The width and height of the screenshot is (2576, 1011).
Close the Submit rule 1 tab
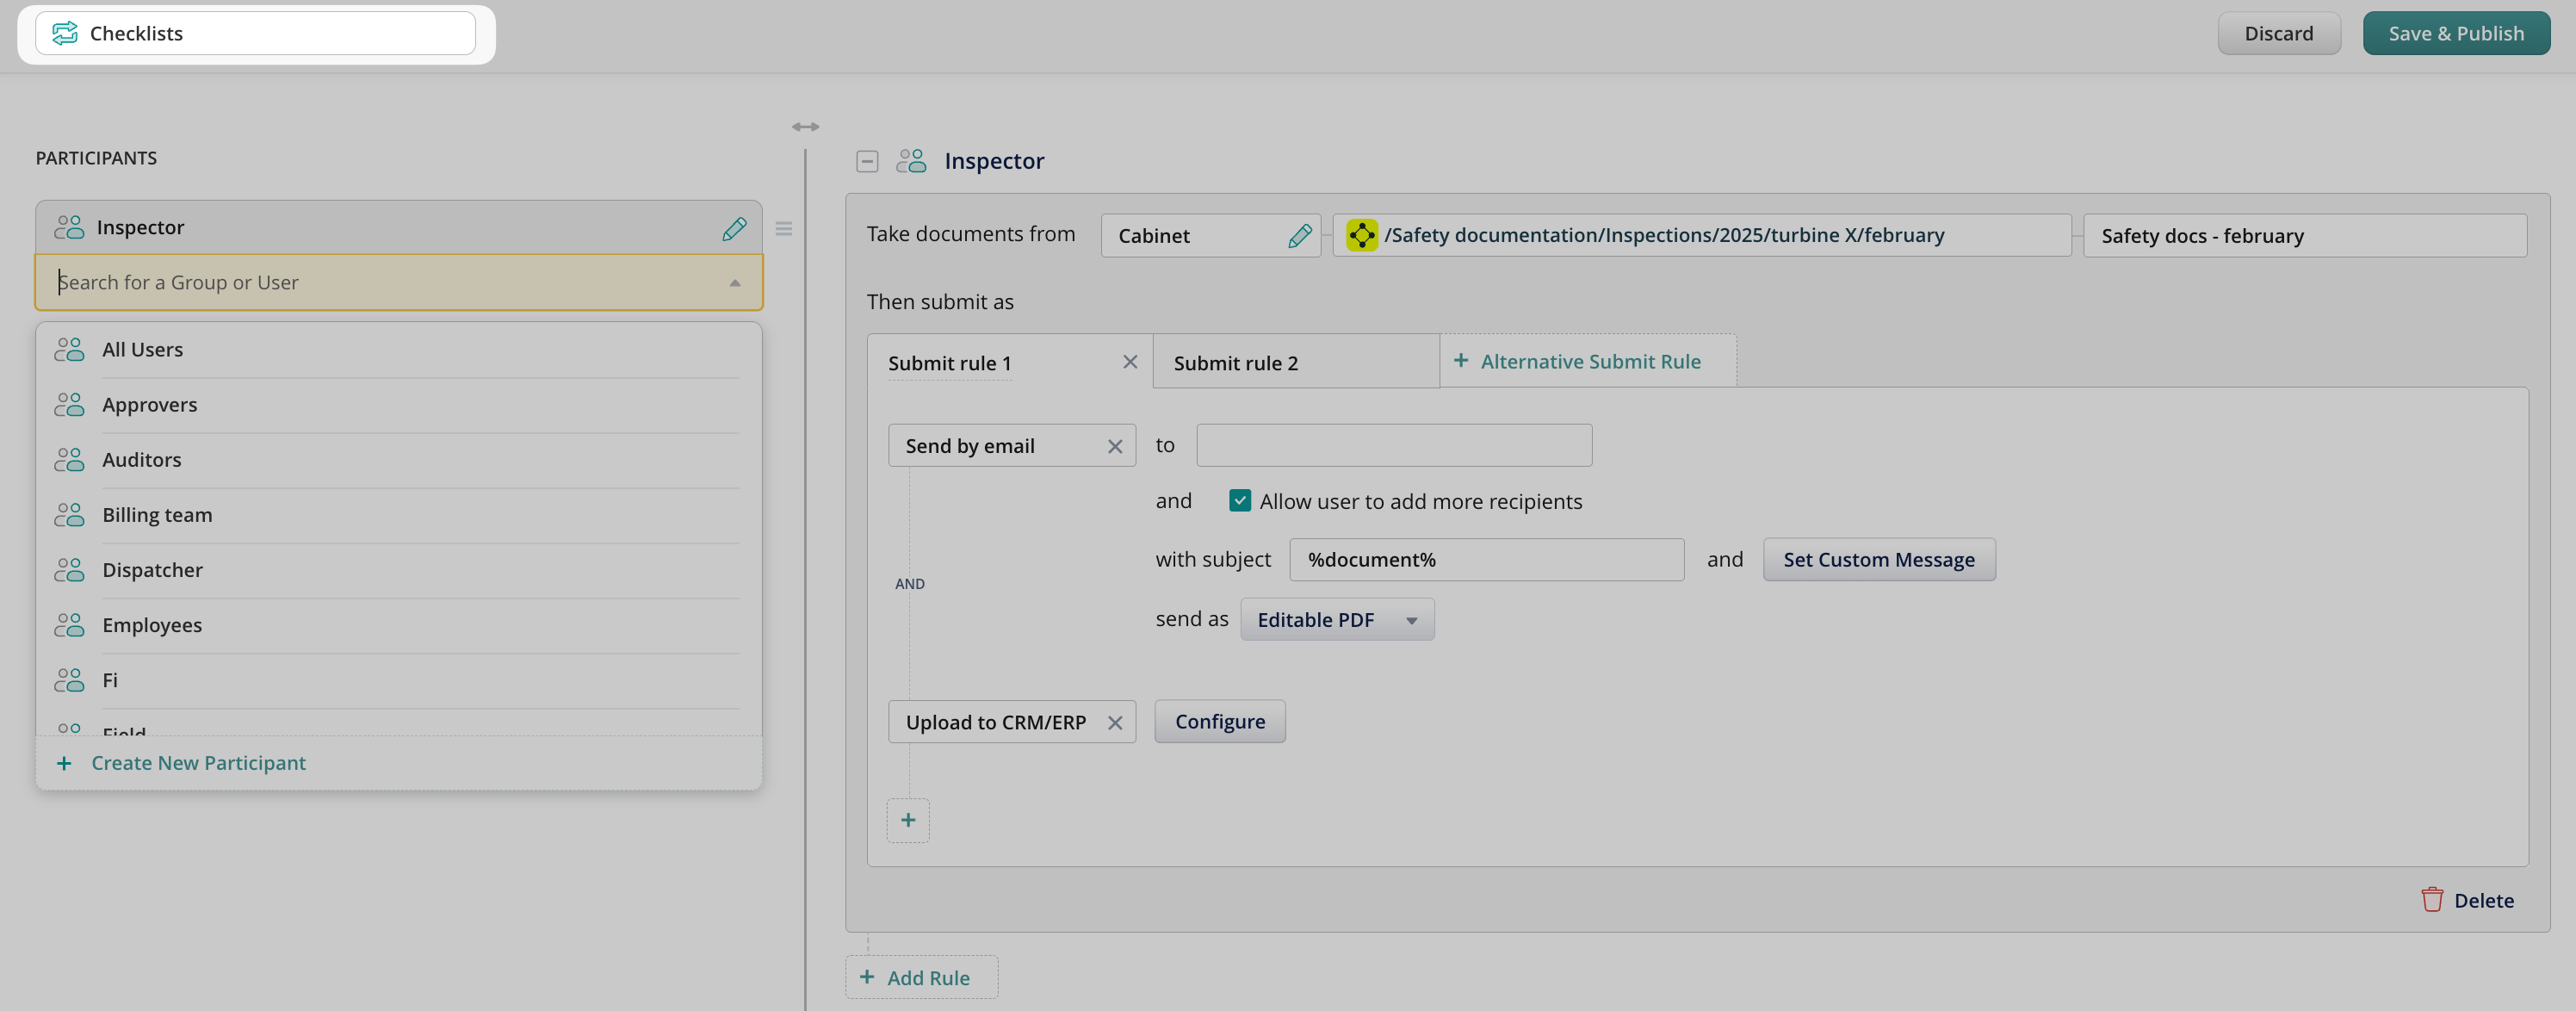click(x=1130, y=362)
